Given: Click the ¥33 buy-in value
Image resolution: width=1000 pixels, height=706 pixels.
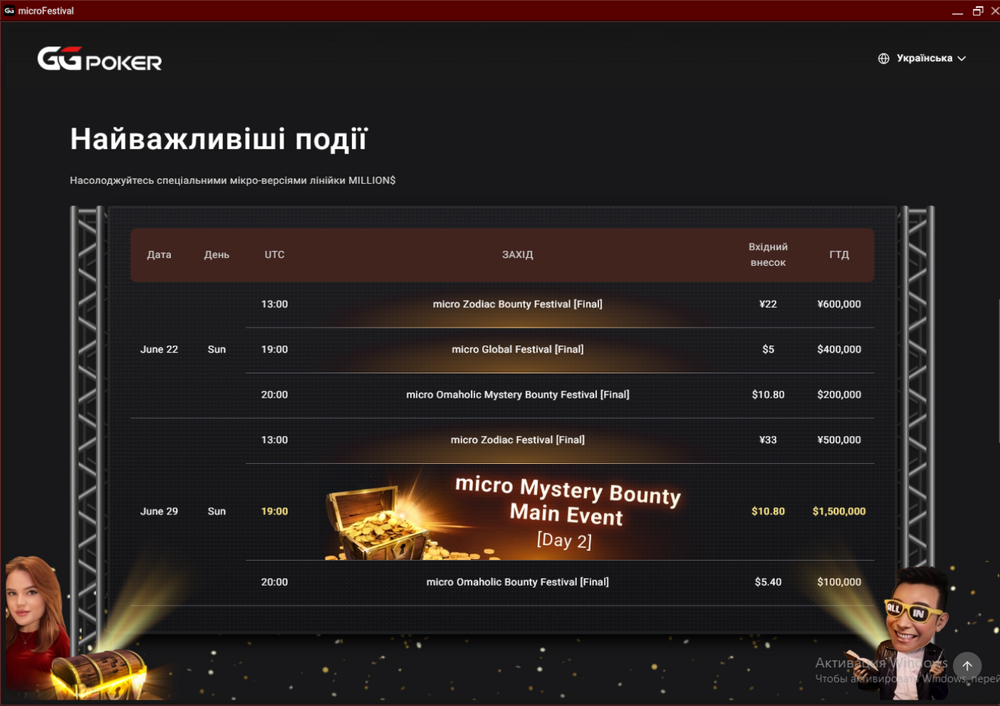Looking at the screenshot, I should [x=768, y=440].
